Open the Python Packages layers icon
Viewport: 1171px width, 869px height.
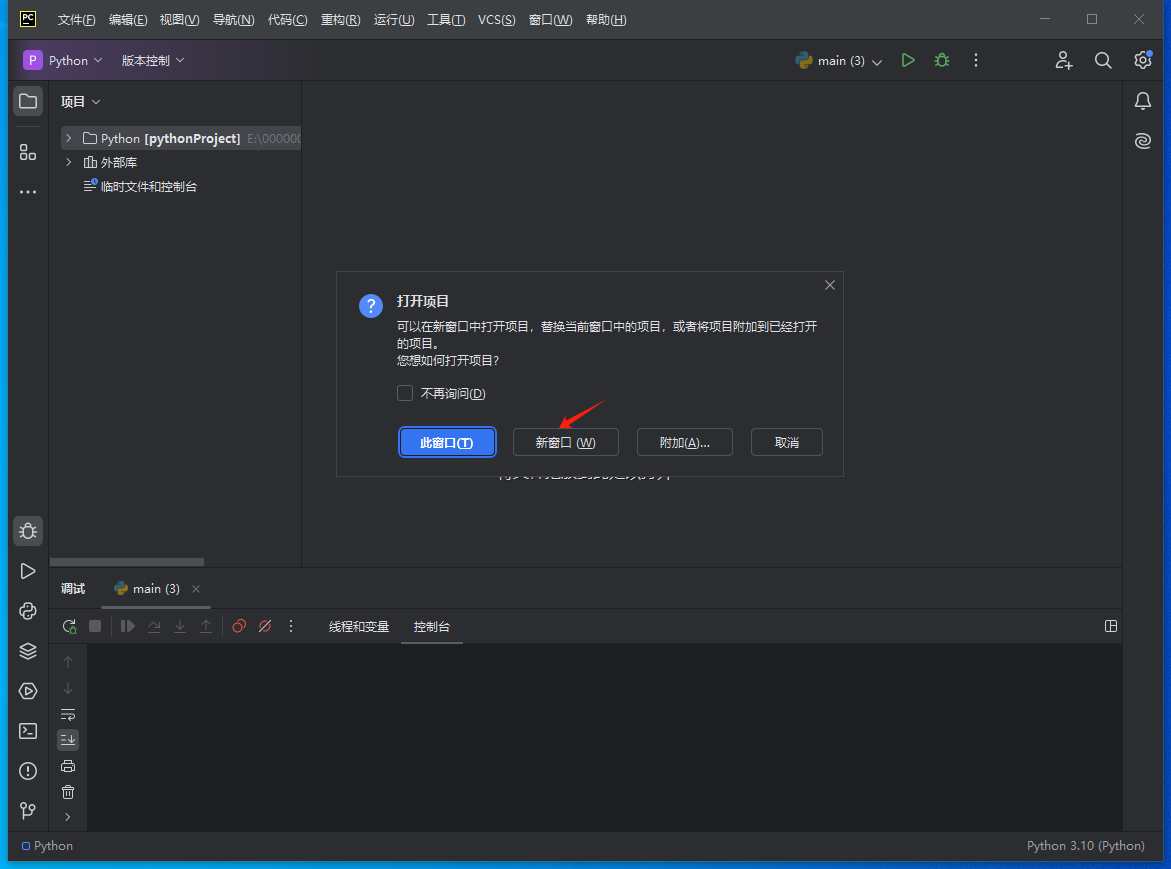click(x=28, y=651)
